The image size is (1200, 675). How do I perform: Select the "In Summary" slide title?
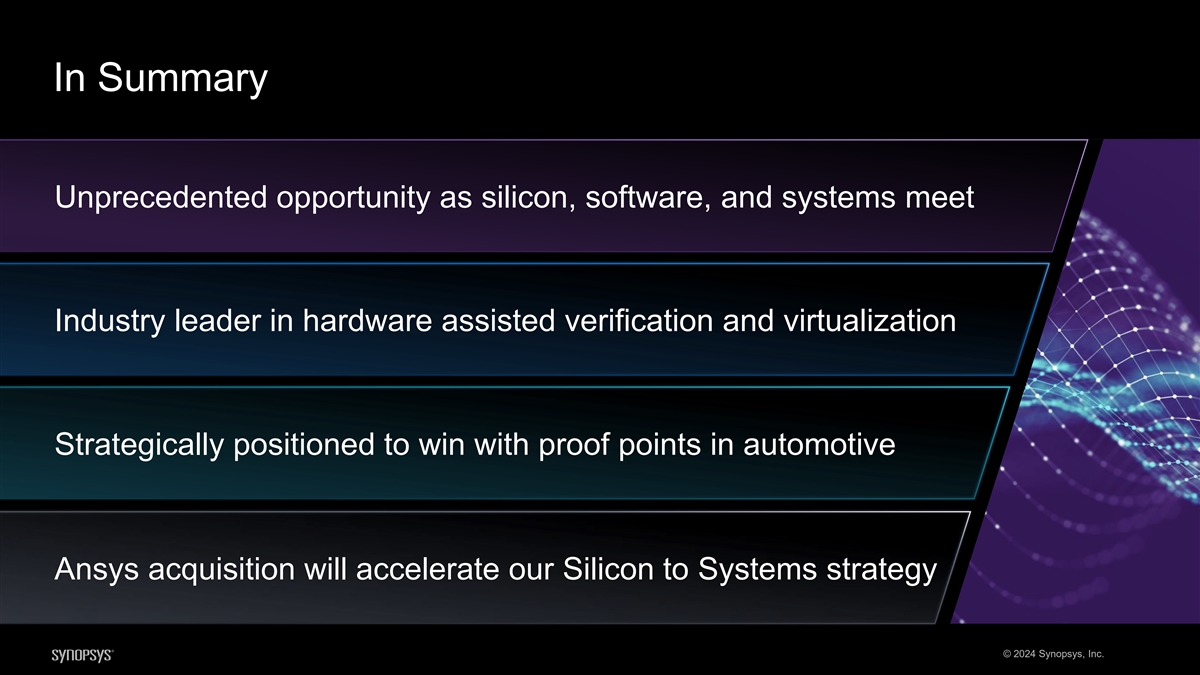point(162,78)
